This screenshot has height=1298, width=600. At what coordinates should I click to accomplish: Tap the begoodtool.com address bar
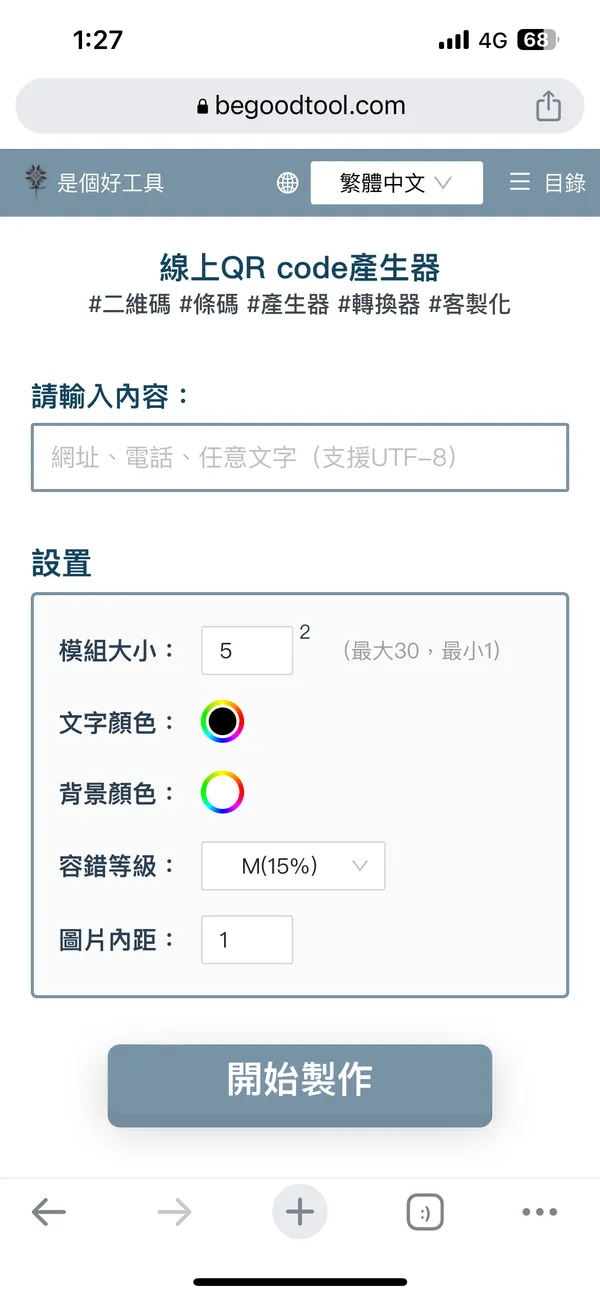300,106
